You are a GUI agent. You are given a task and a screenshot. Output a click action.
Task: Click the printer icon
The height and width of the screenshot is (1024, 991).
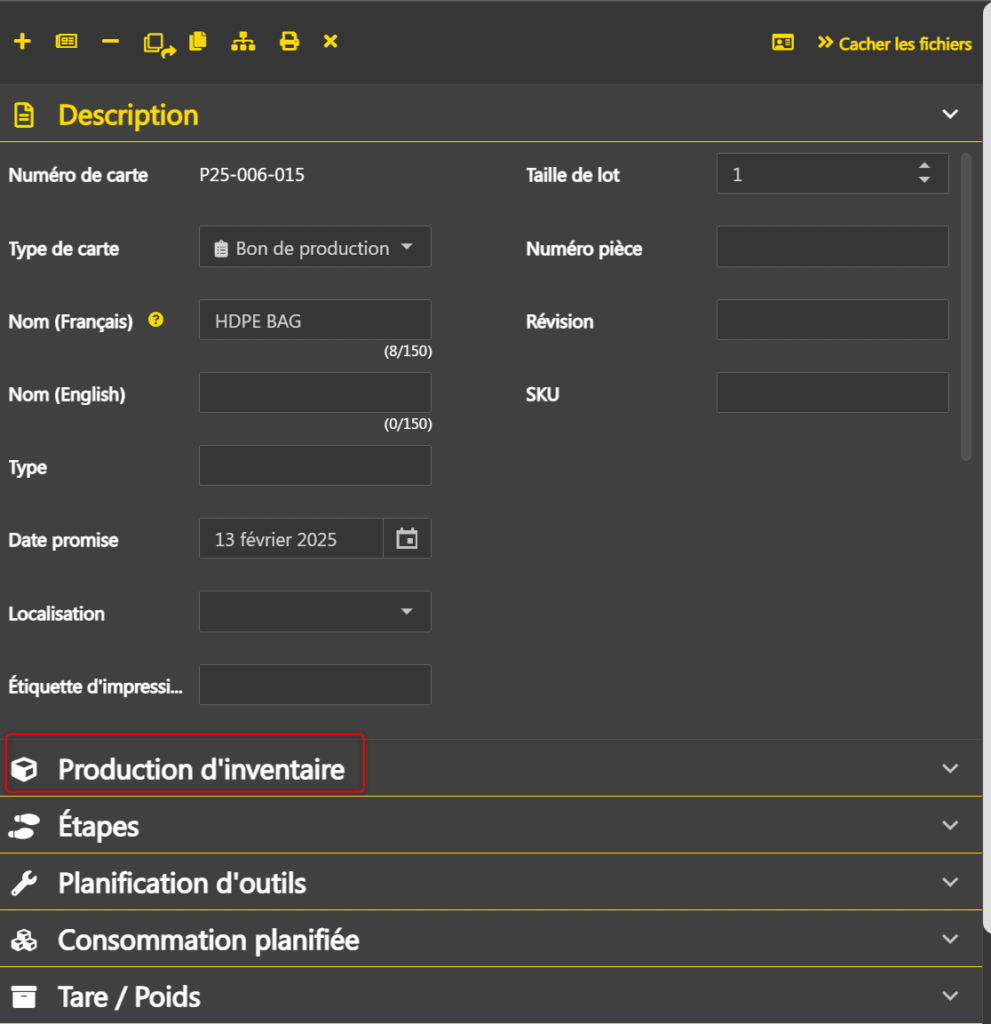[x=289, y=42]
